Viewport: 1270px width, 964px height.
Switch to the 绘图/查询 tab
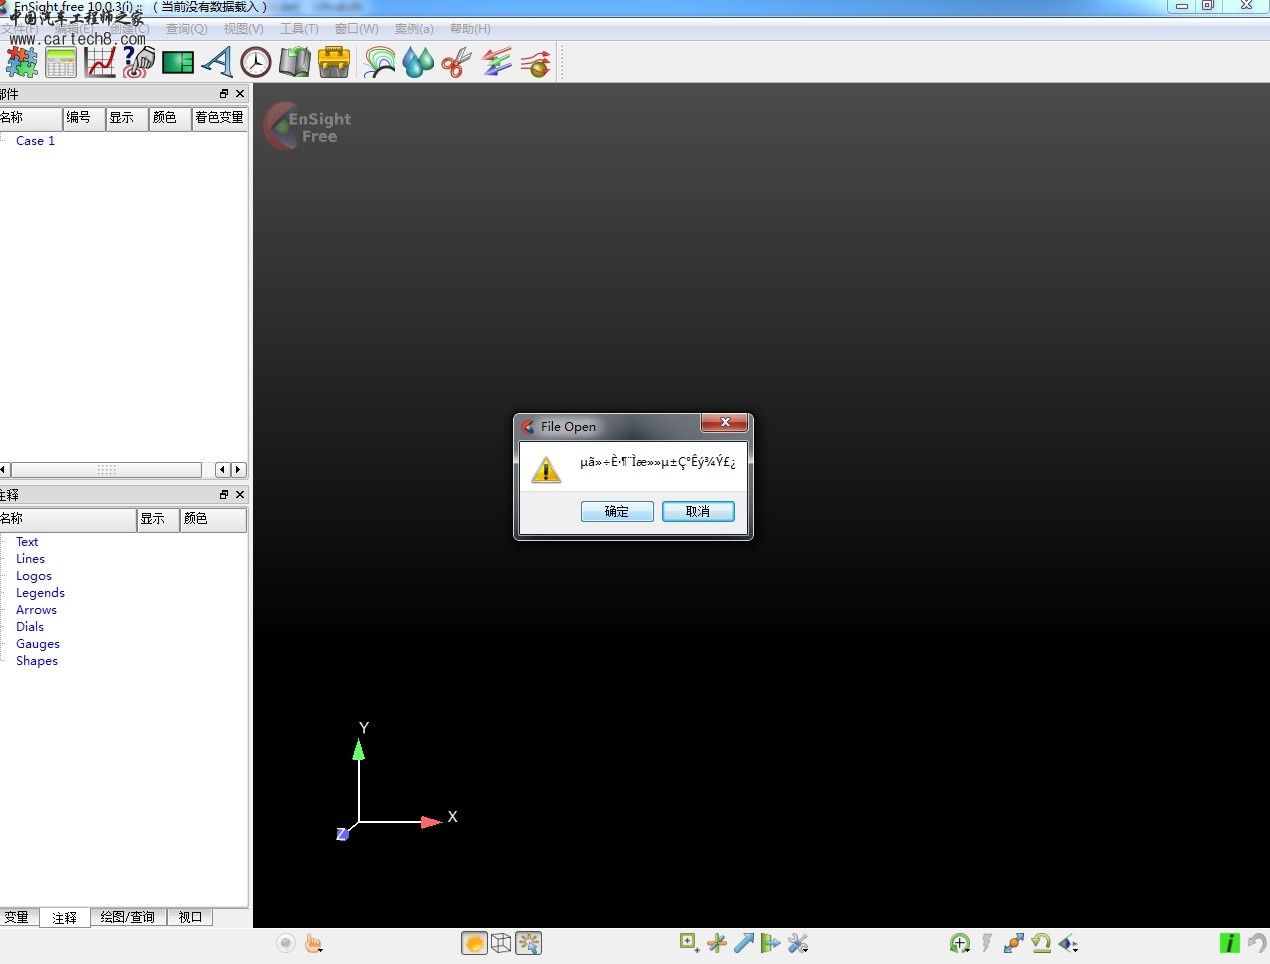pyautogui.click(x=127, y=917)
